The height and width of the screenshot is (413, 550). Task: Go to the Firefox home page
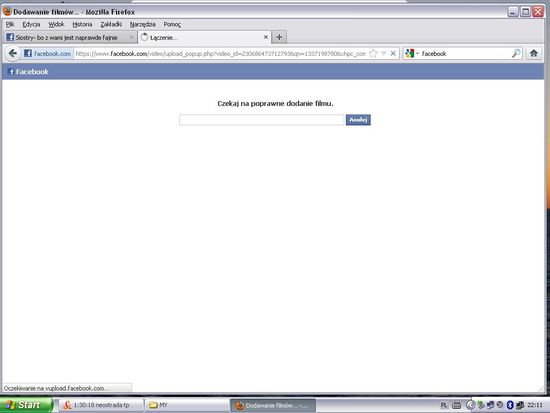[x=534, y=53]
